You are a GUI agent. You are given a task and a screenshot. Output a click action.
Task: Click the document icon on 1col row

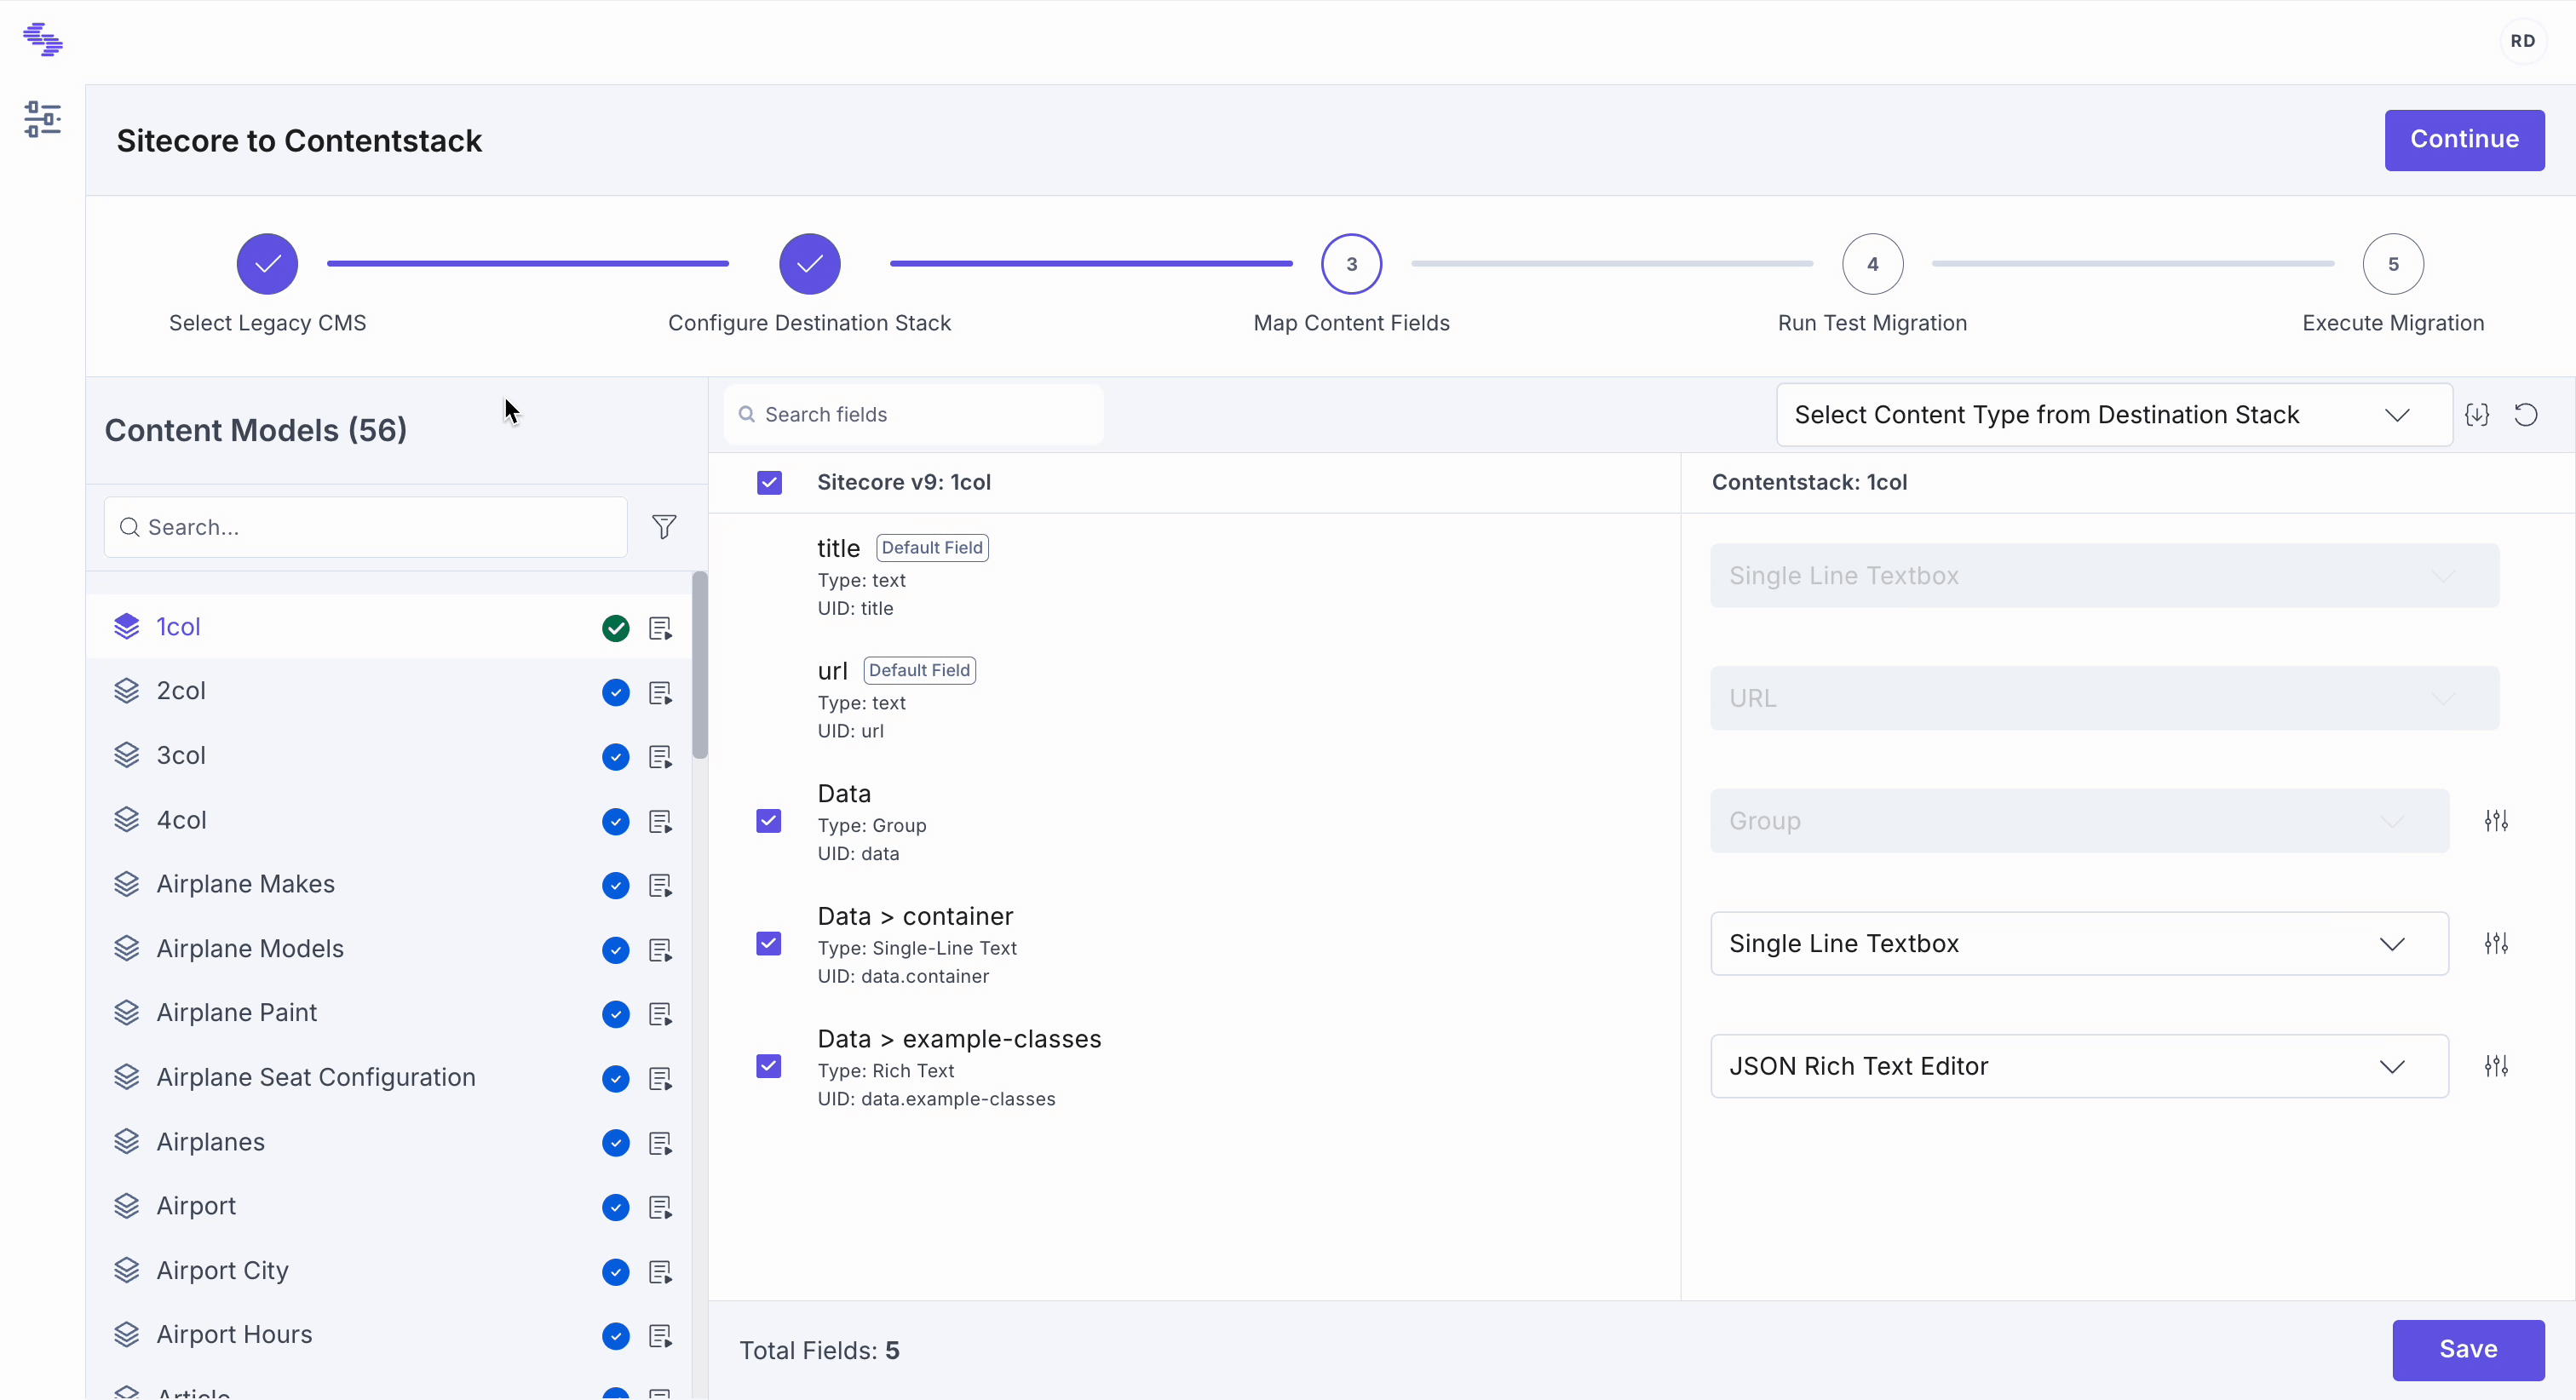(660, 628)
